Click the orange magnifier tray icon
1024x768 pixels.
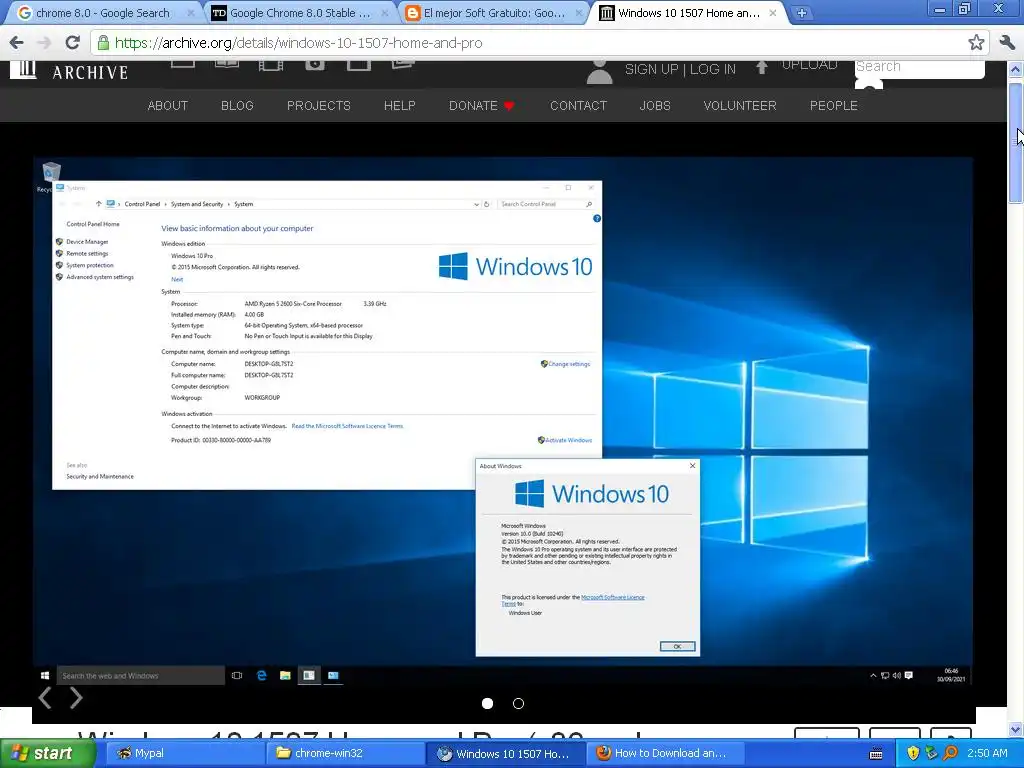pyautogui.click(x=950, y=753)
